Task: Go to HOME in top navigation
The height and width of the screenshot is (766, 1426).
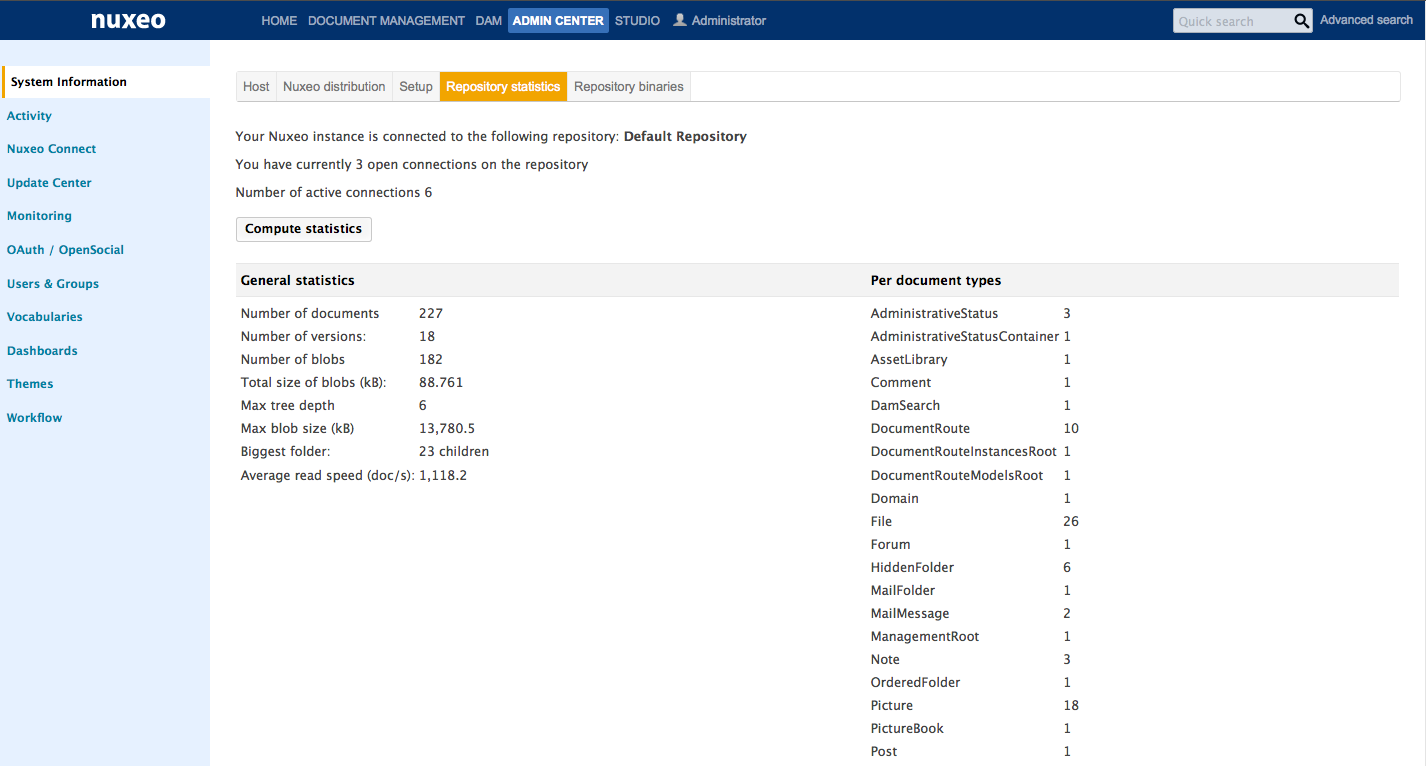Action: click(x=279, y=20)
